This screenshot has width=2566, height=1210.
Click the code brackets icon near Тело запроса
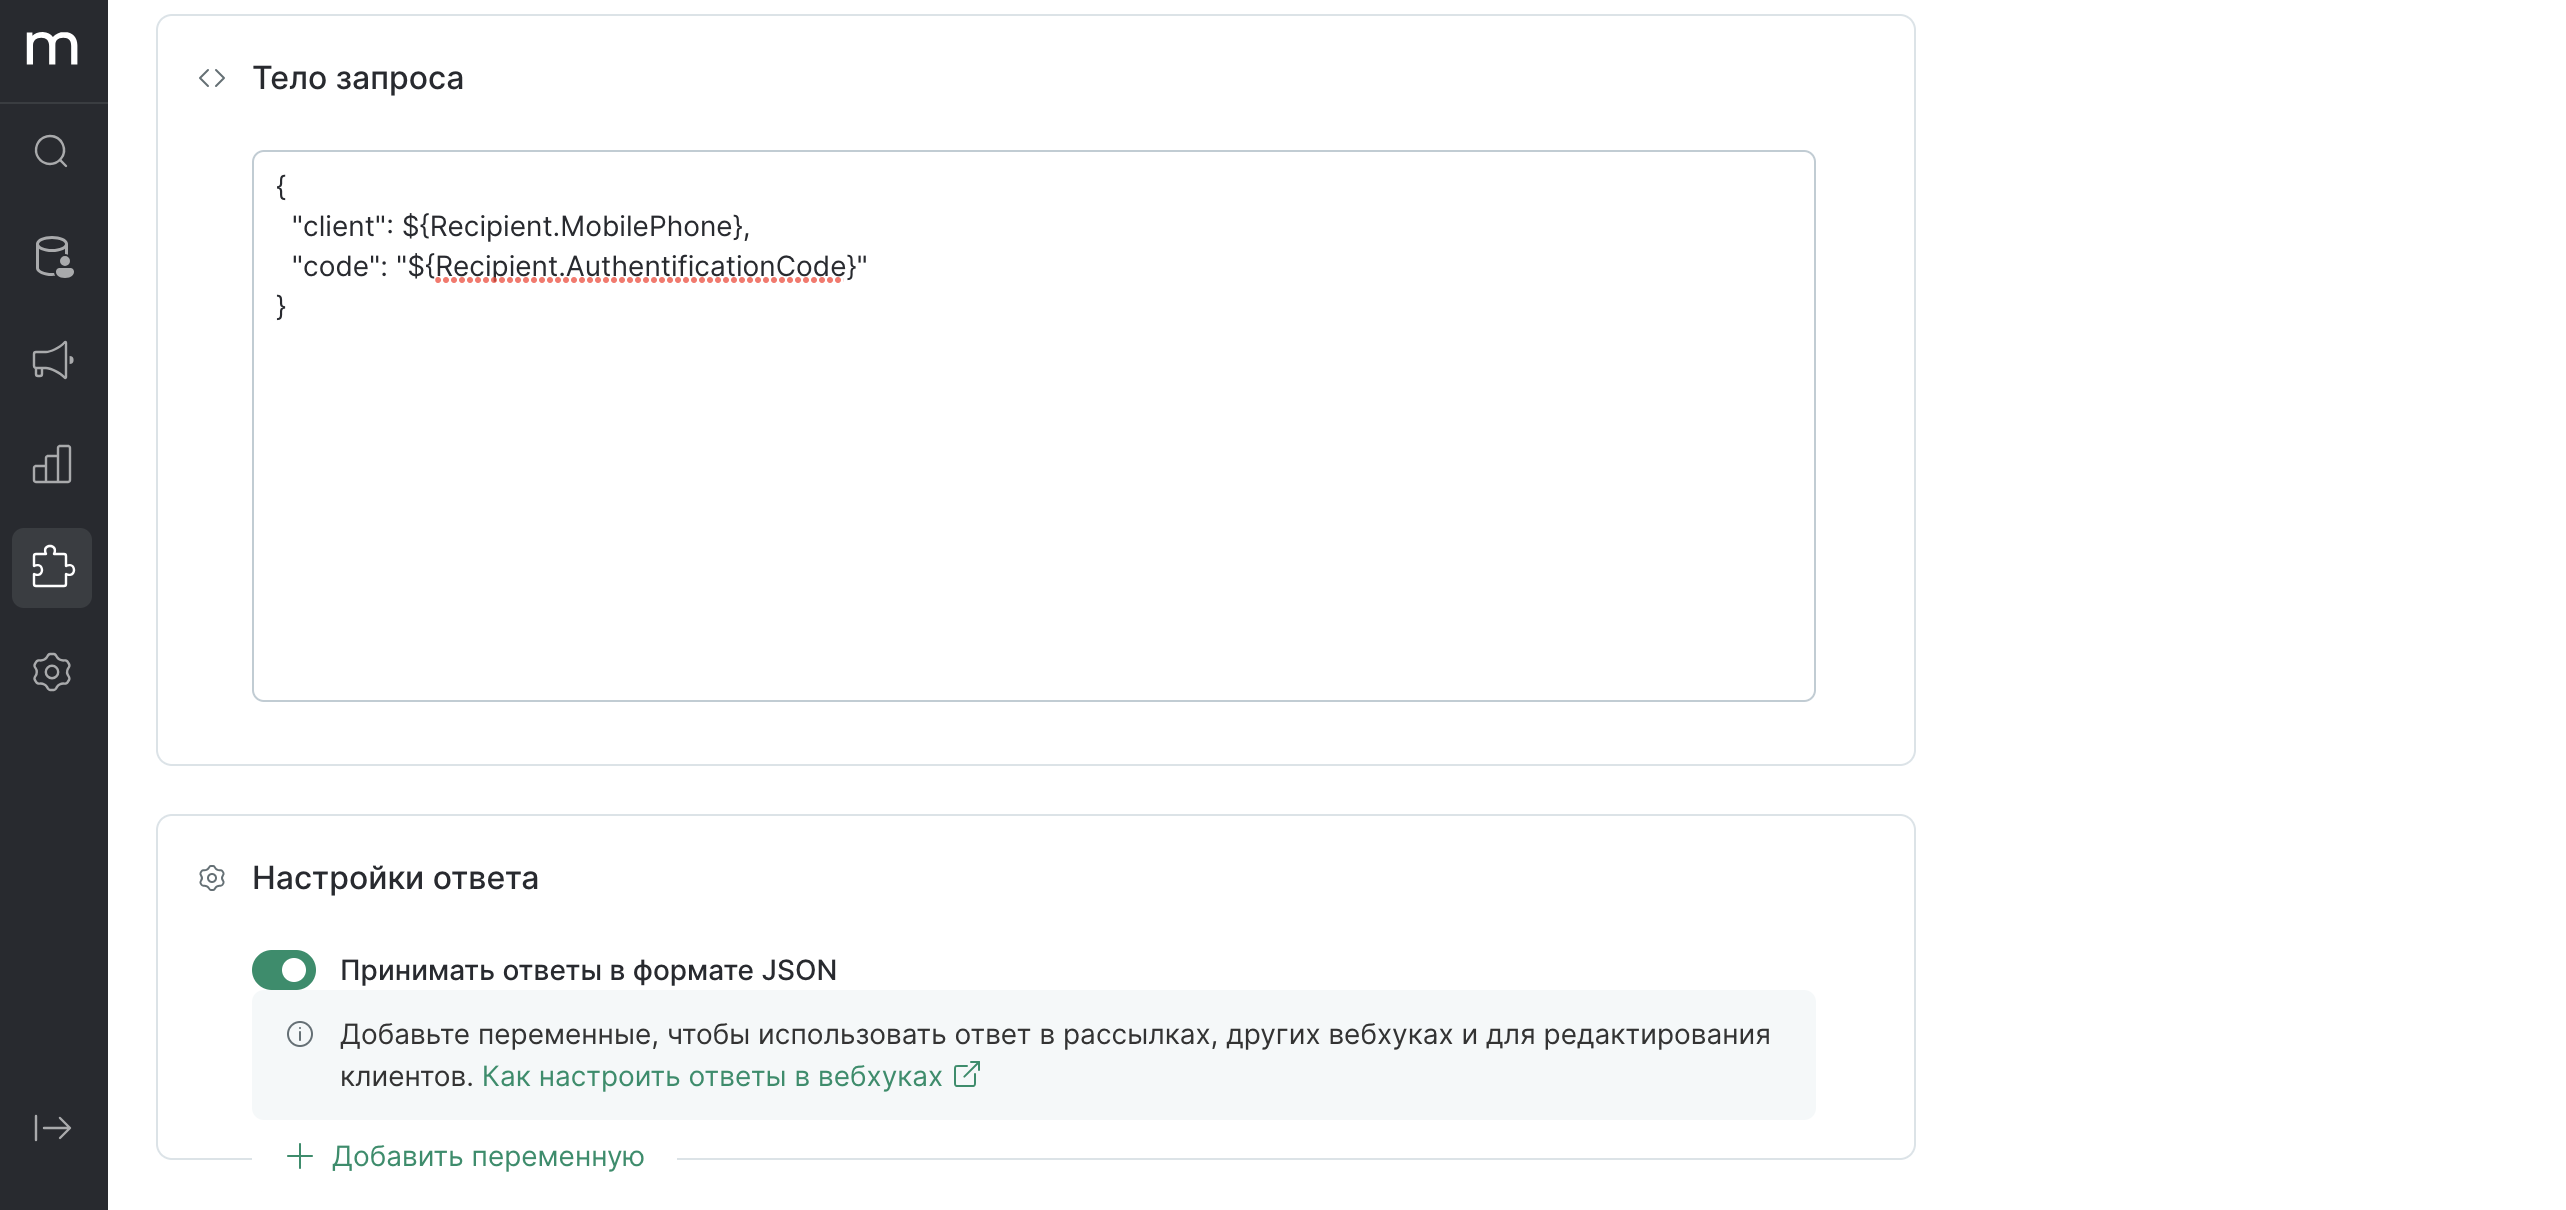point(212,78)
